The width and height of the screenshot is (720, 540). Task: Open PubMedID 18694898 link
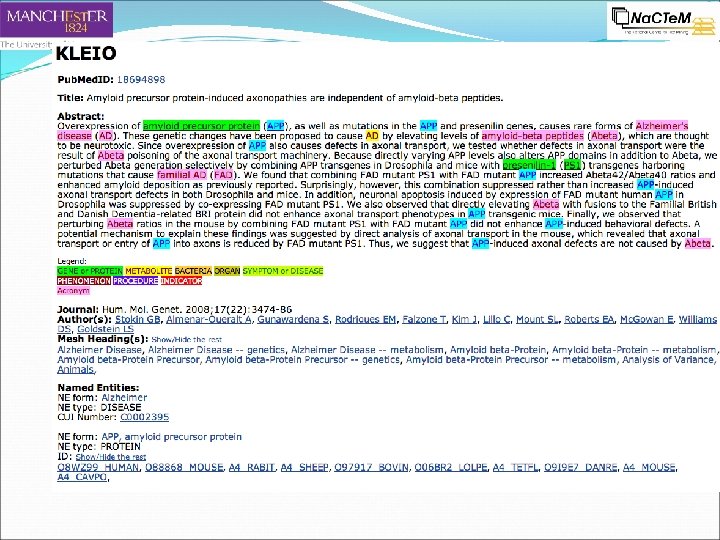[x=141, y=79]
